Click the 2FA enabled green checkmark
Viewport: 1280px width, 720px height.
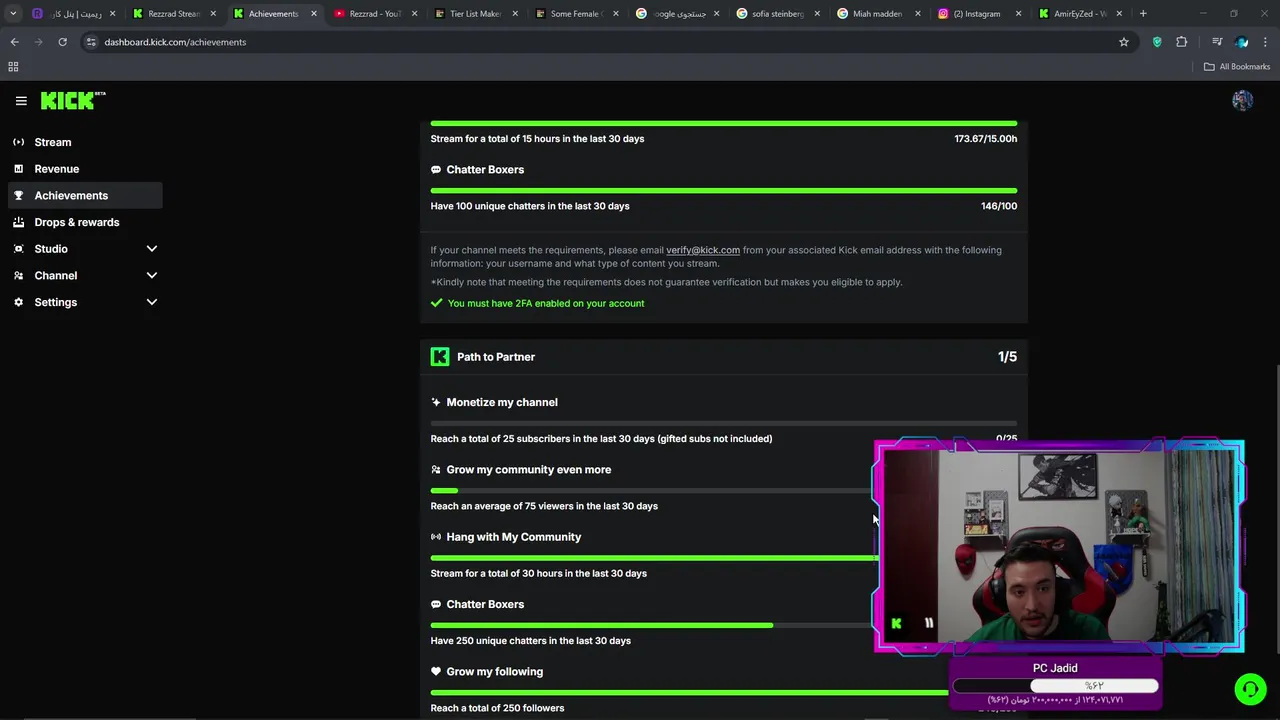pyautogui.click(x=436, y=303)
